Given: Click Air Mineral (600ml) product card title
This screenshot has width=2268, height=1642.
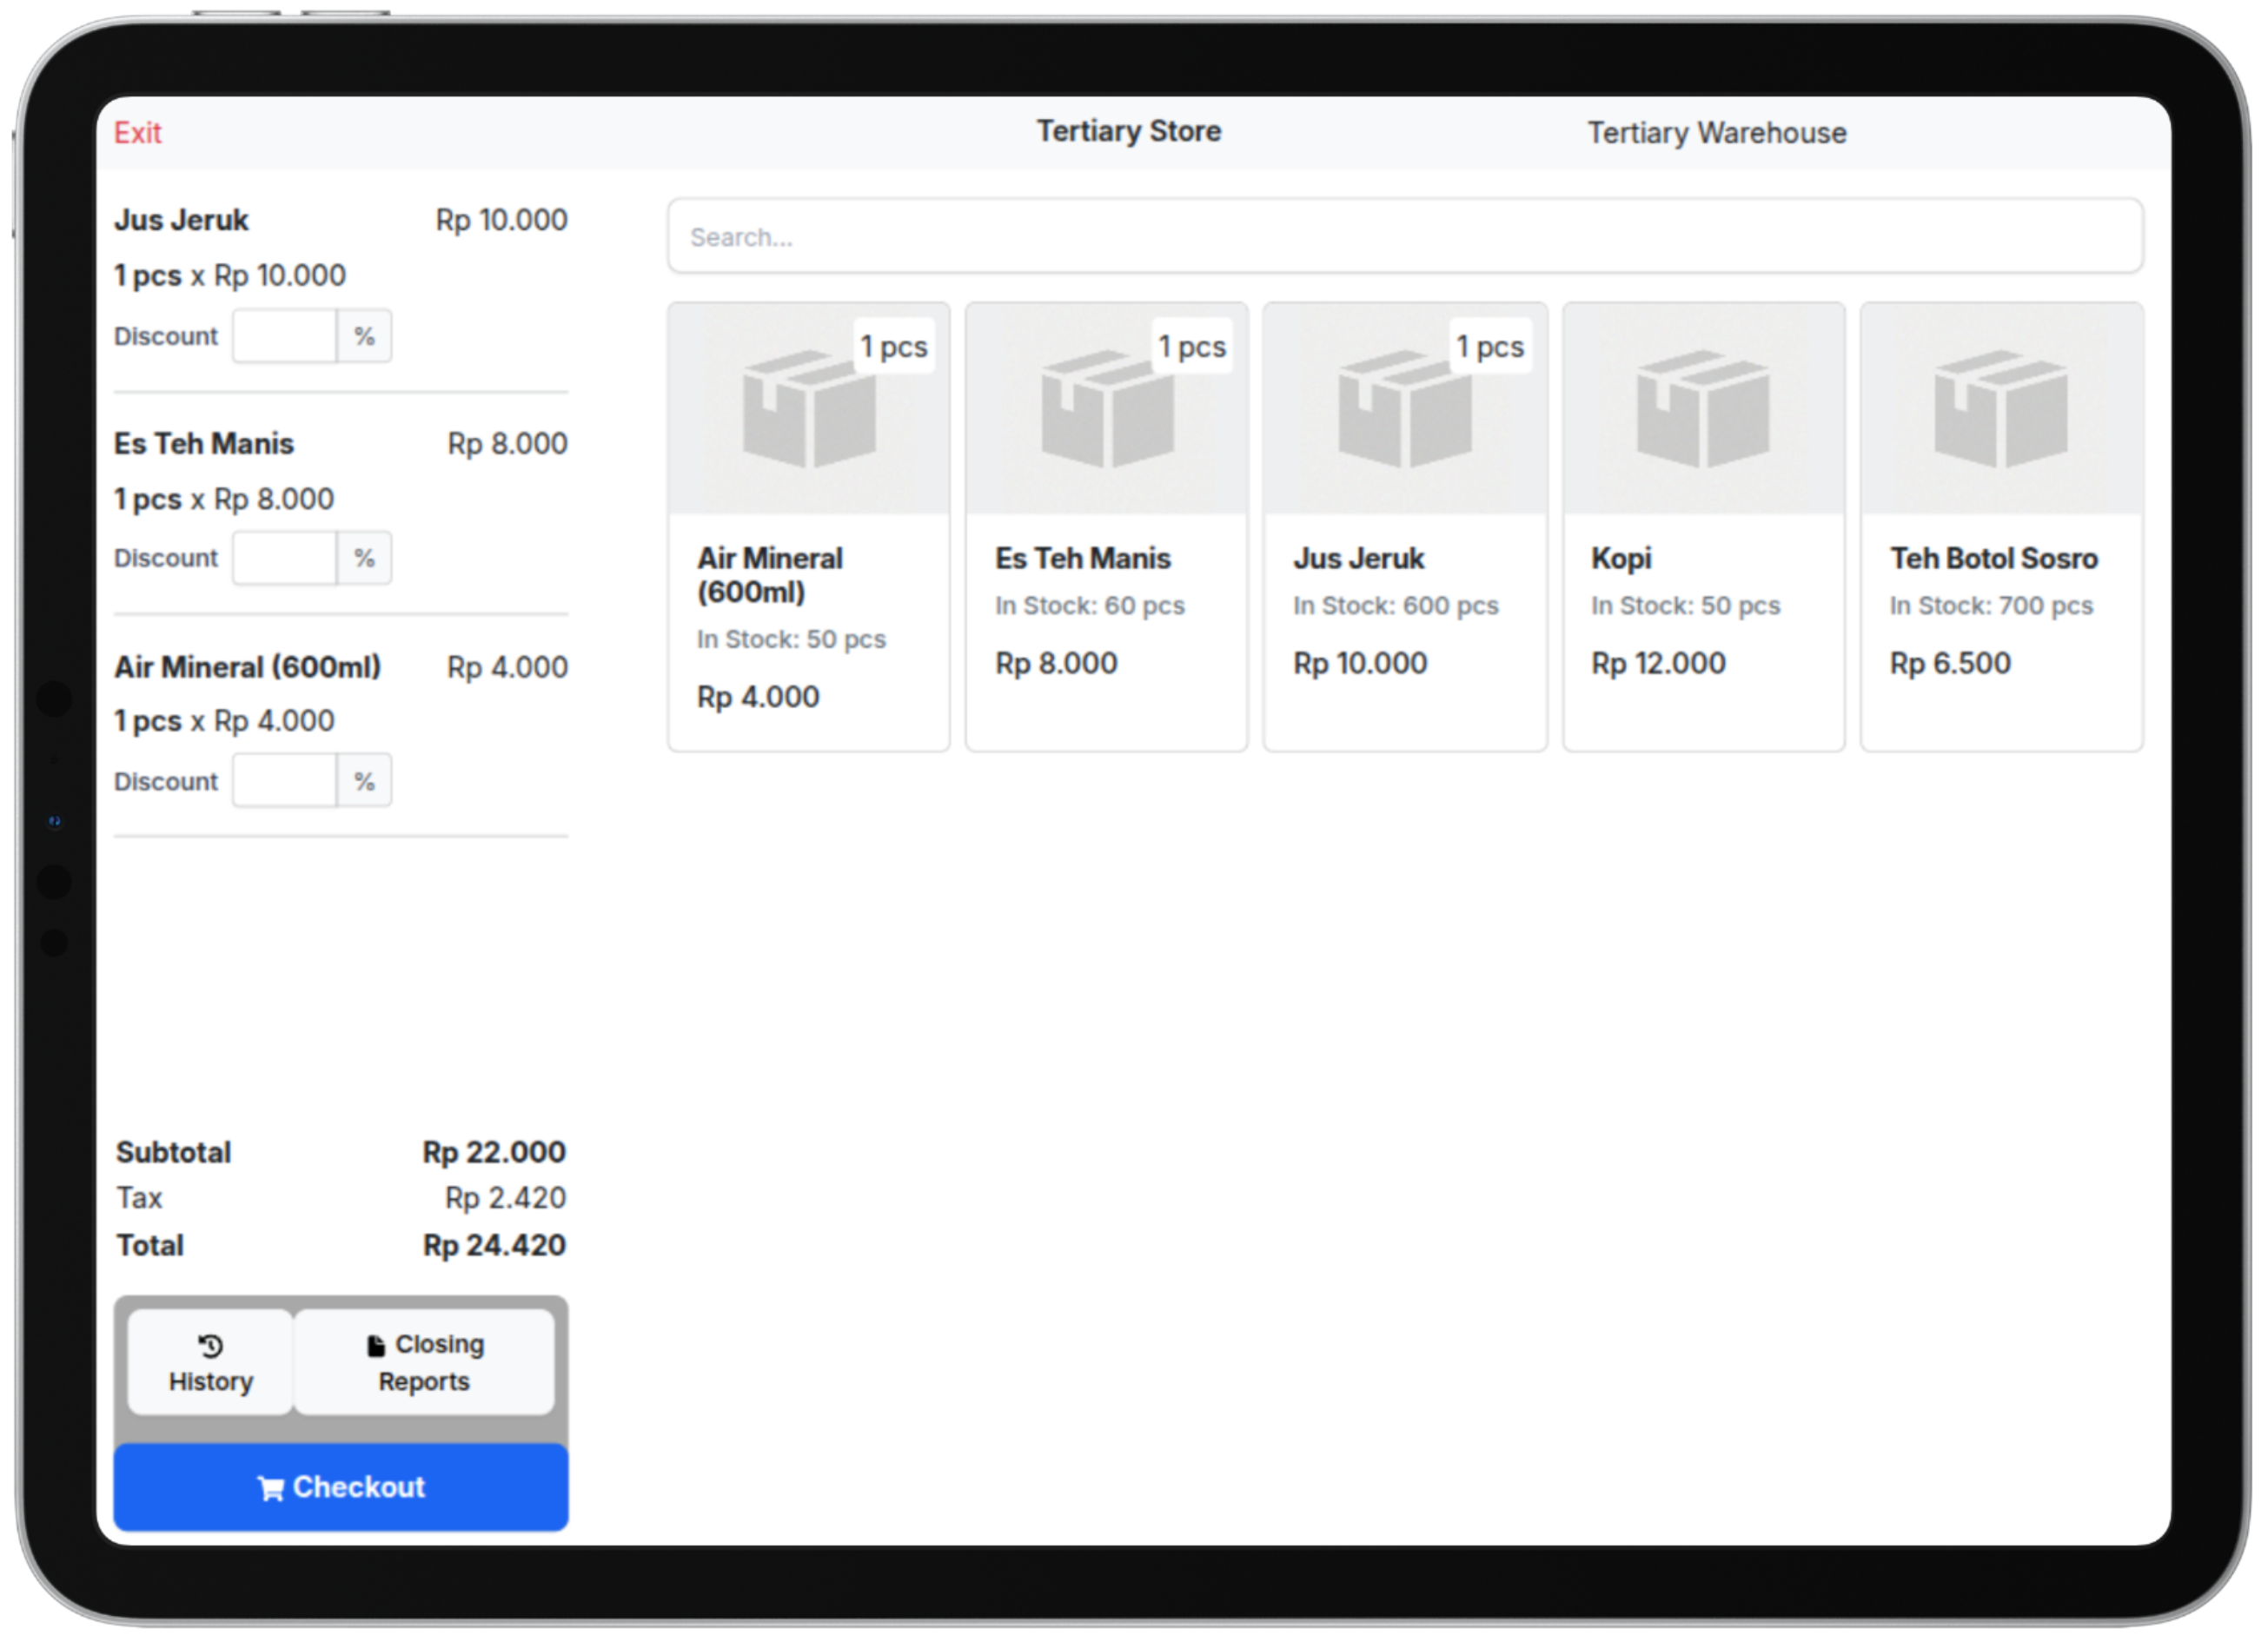Looking at the screenshot, I should tap(770, 575).
